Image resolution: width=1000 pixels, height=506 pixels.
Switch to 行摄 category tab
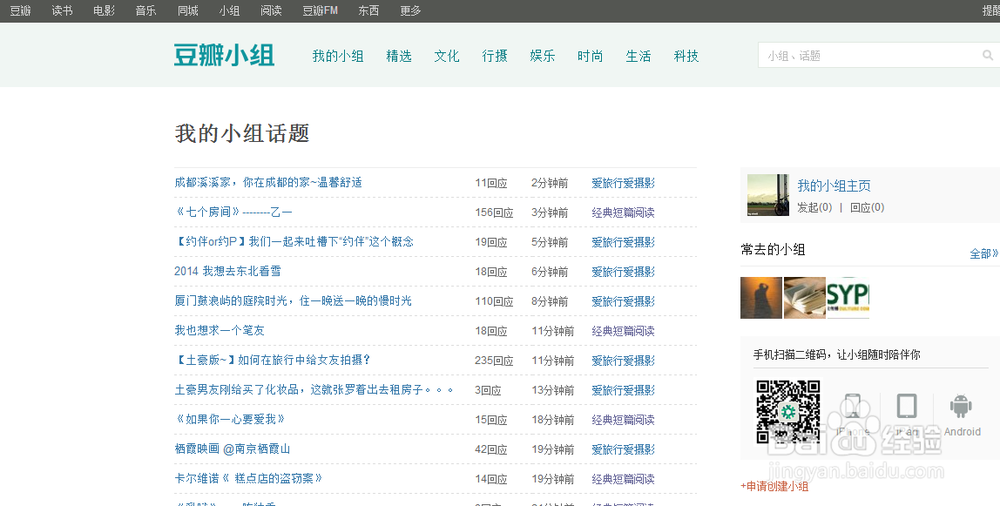coord(495,56)
